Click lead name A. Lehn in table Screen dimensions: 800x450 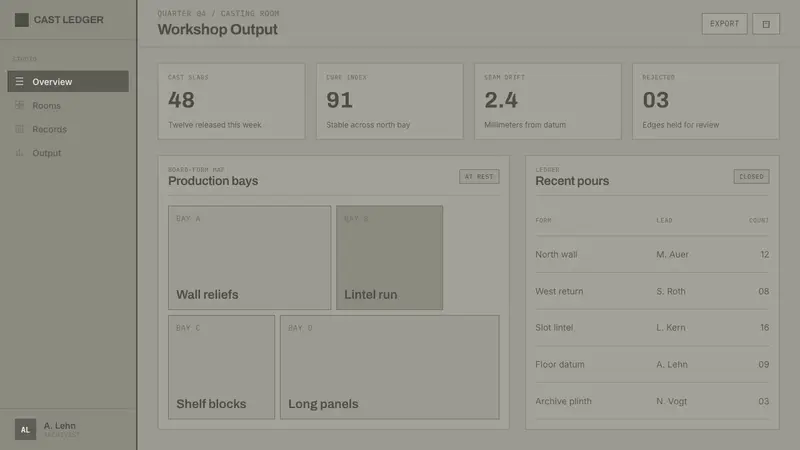(671, 364)
